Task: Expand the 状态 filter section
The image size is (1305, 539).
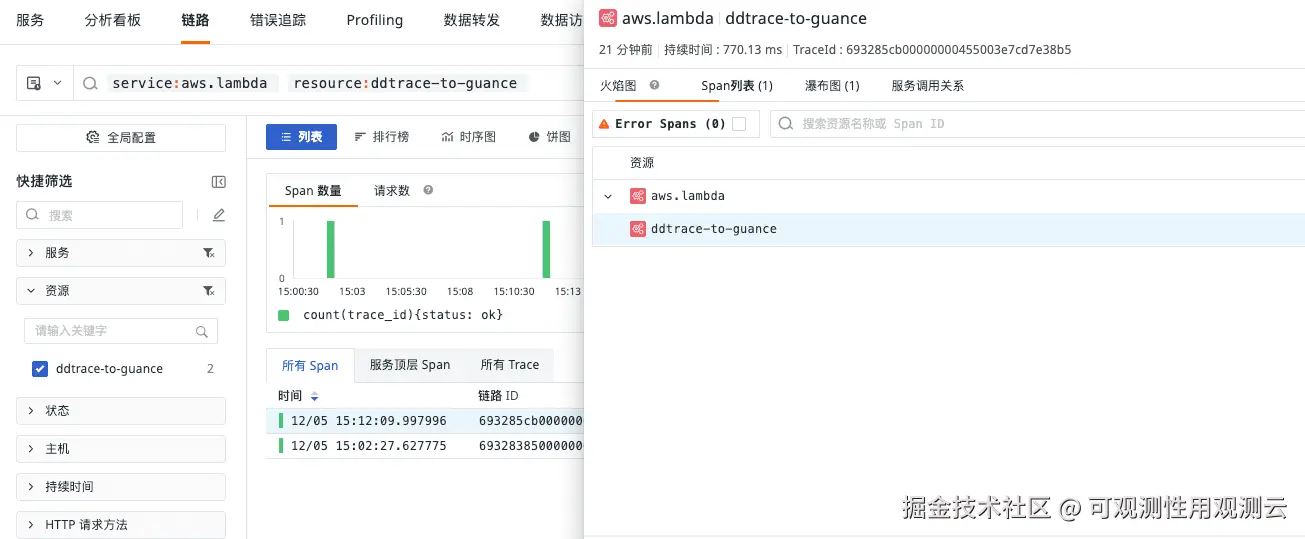Action: click(x=121, y=411)
